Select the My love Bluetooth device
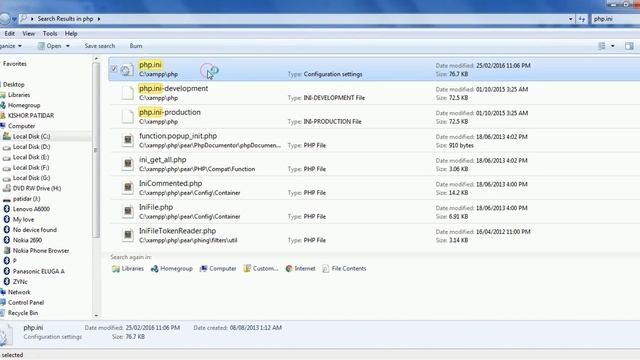 pyautogui.click(x=23, y=220)
